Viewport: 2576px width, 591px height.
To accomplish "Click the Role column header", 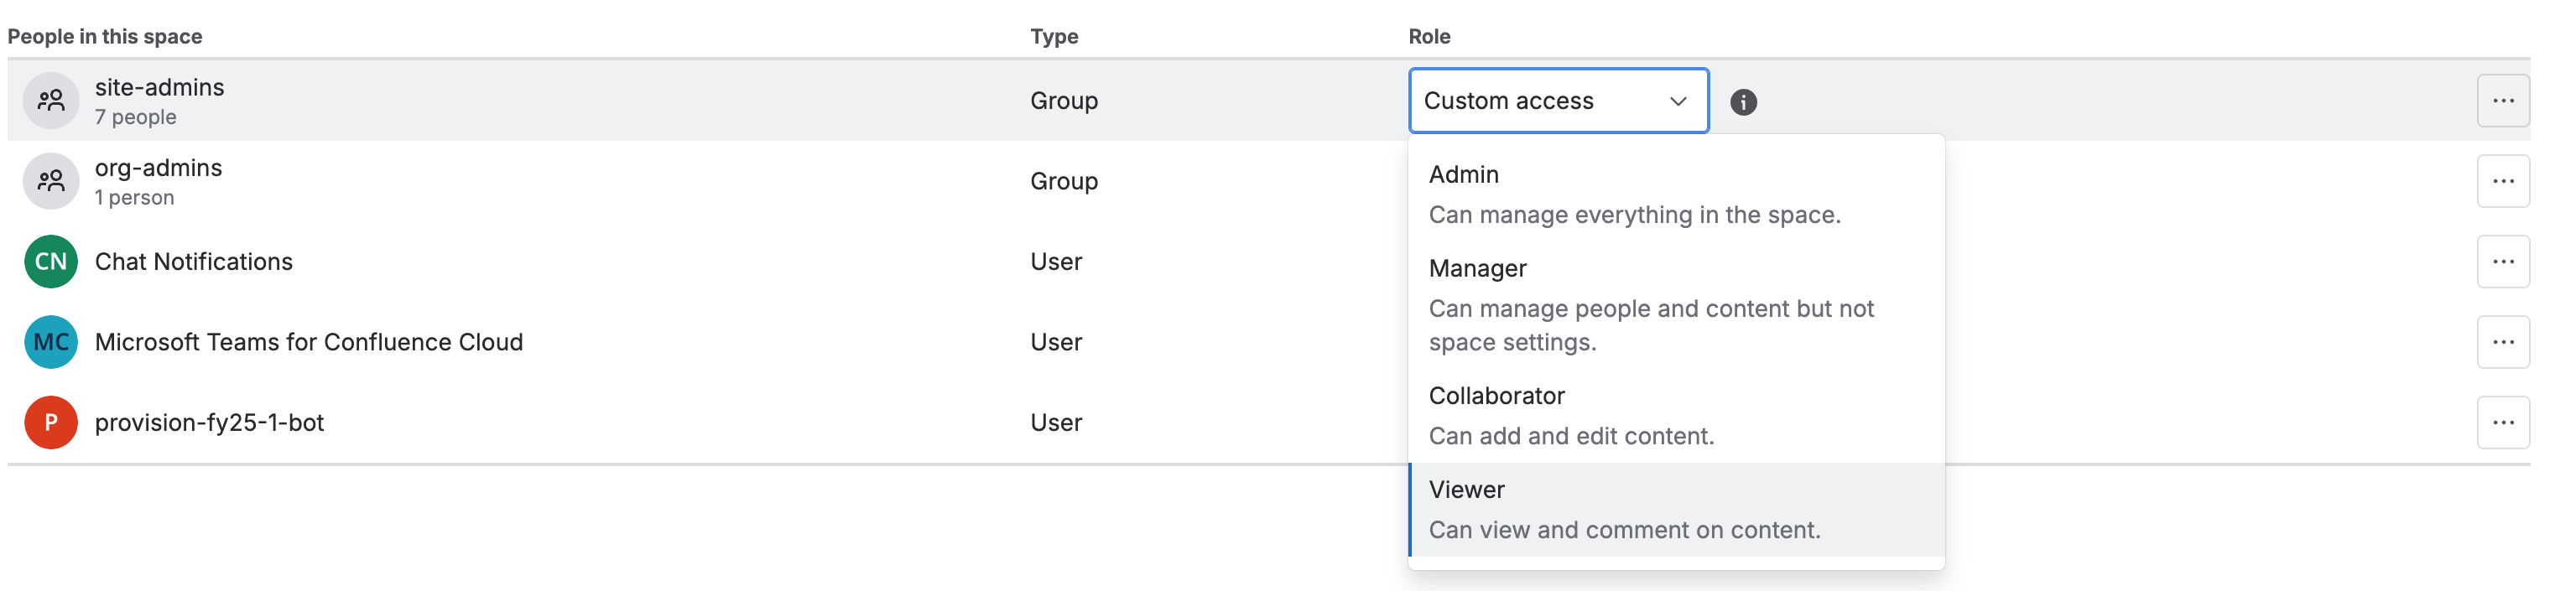I will [1429, 37].
